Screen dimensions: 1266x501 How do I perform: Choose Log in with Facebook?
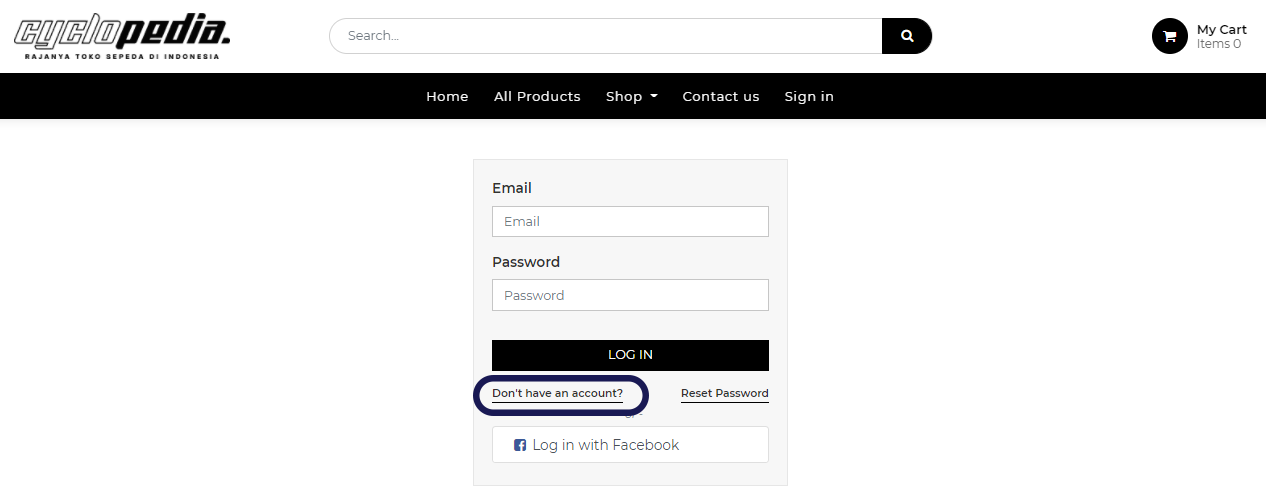(x=630, y=445)
